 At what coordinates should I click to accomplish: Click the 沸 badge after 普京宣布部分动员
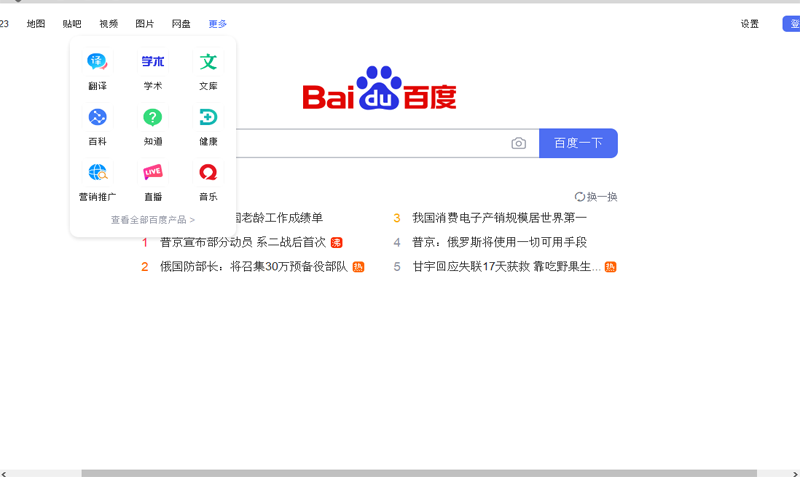coord(336,242)
